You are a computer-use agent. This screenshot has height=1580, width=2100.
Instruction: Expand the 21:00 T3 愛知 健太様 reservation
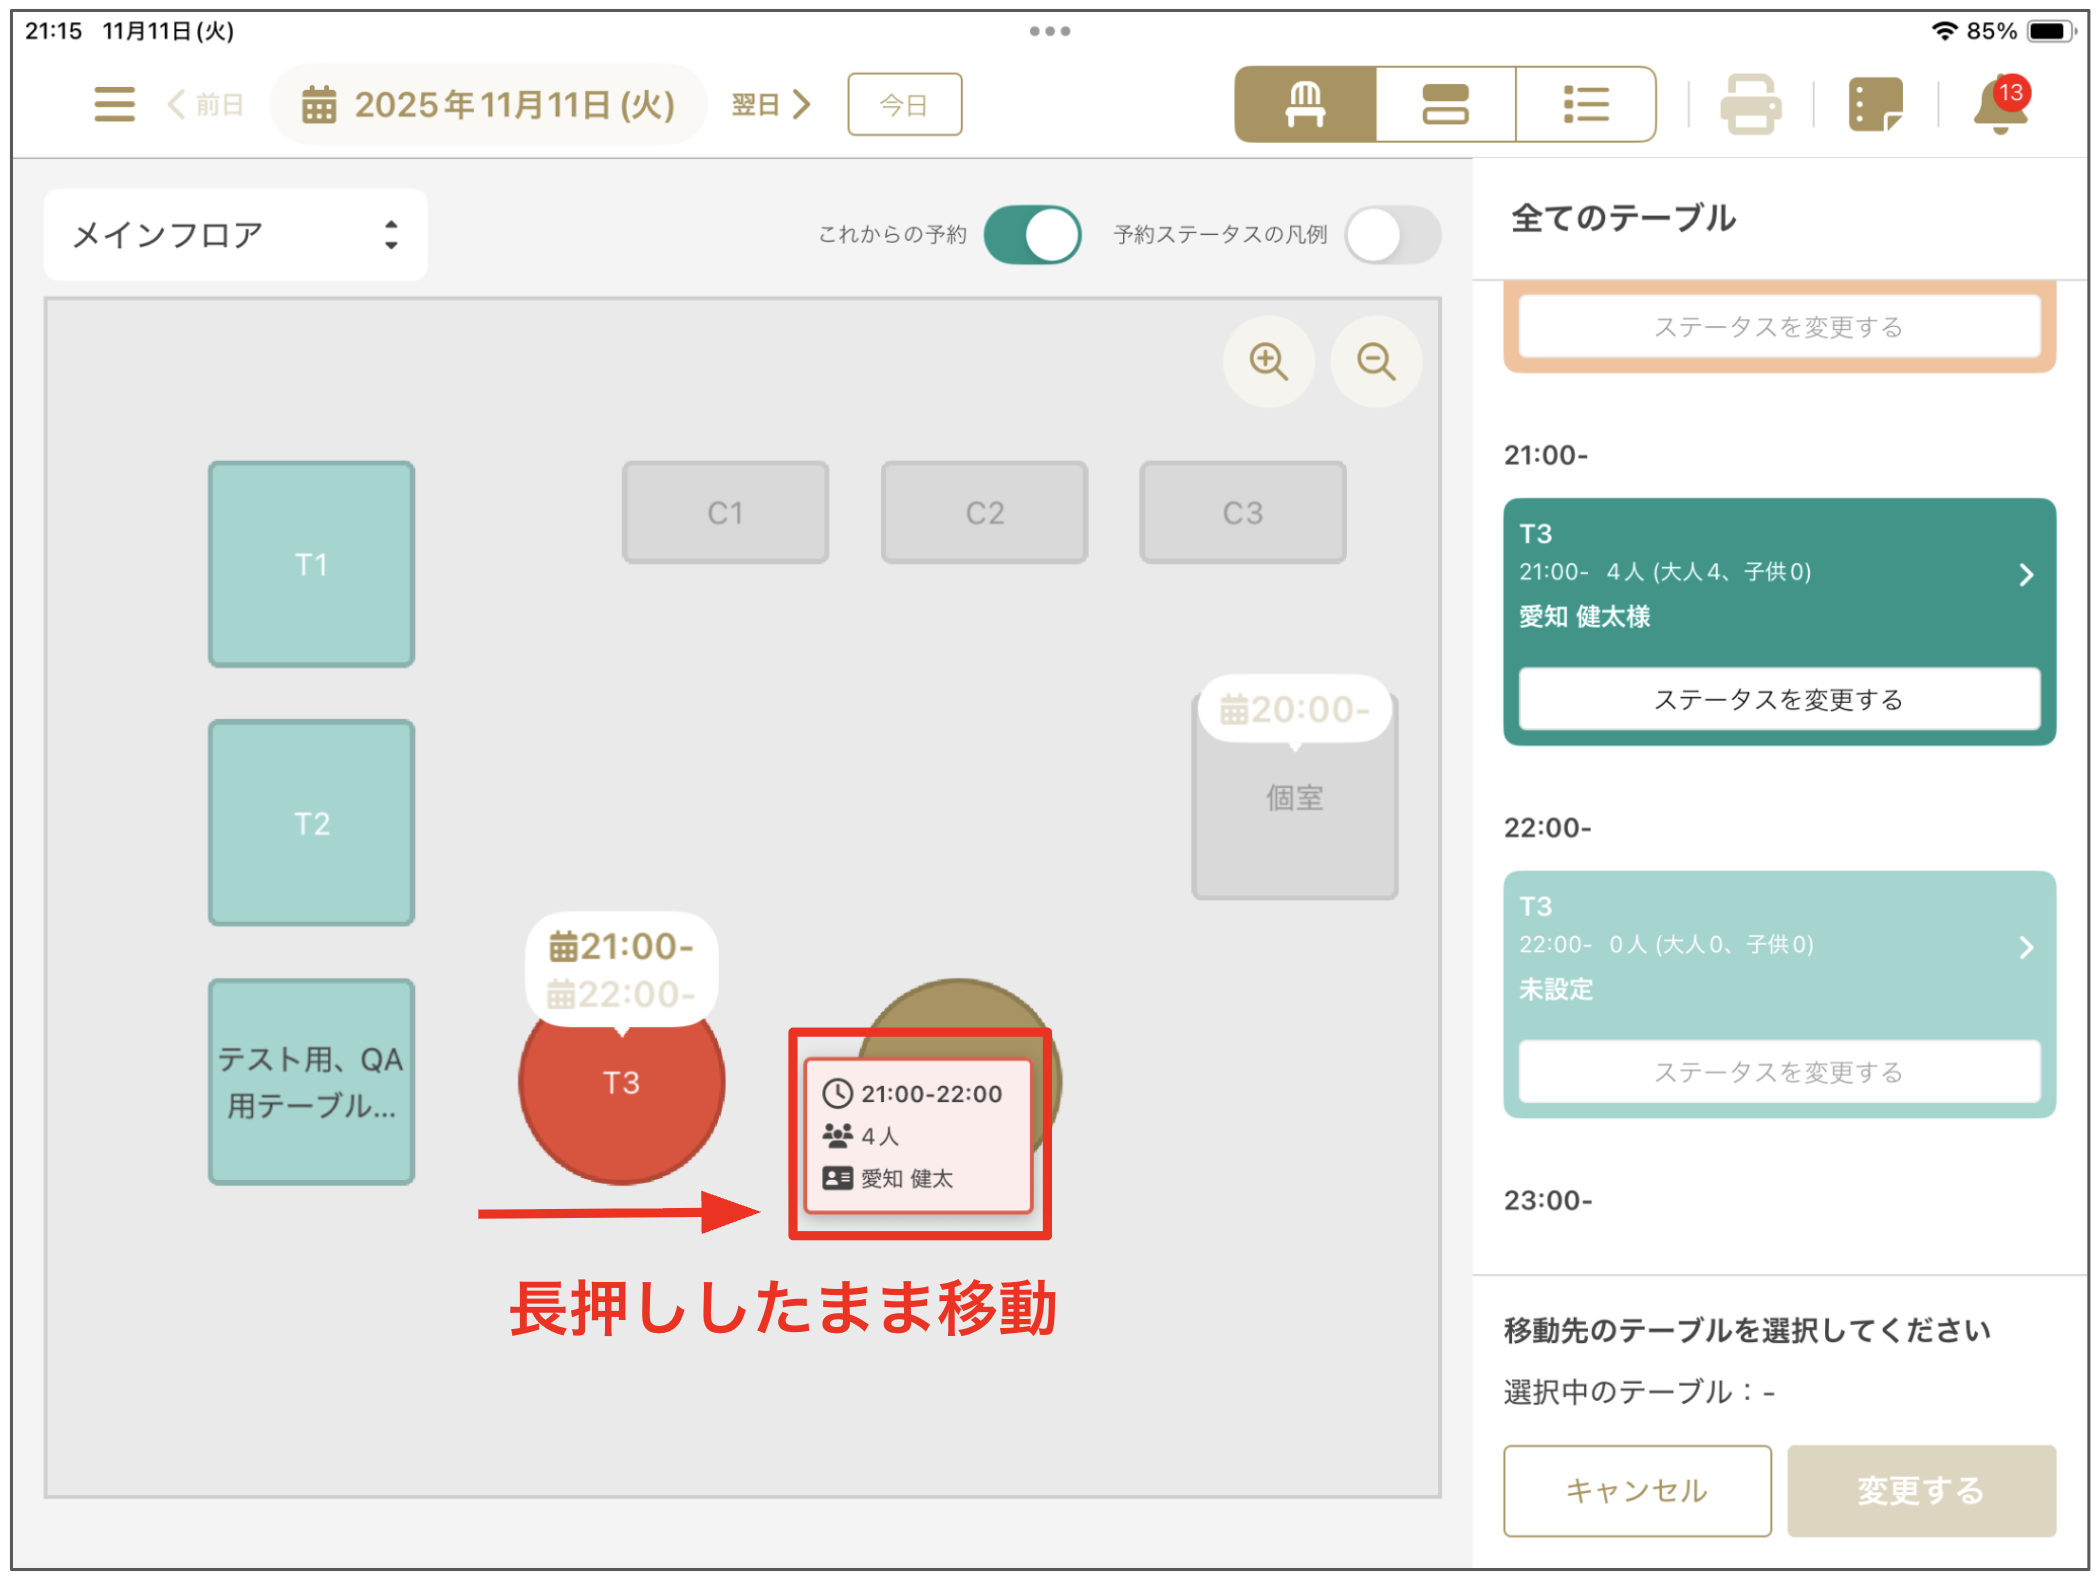click(x=2026, y=574)
